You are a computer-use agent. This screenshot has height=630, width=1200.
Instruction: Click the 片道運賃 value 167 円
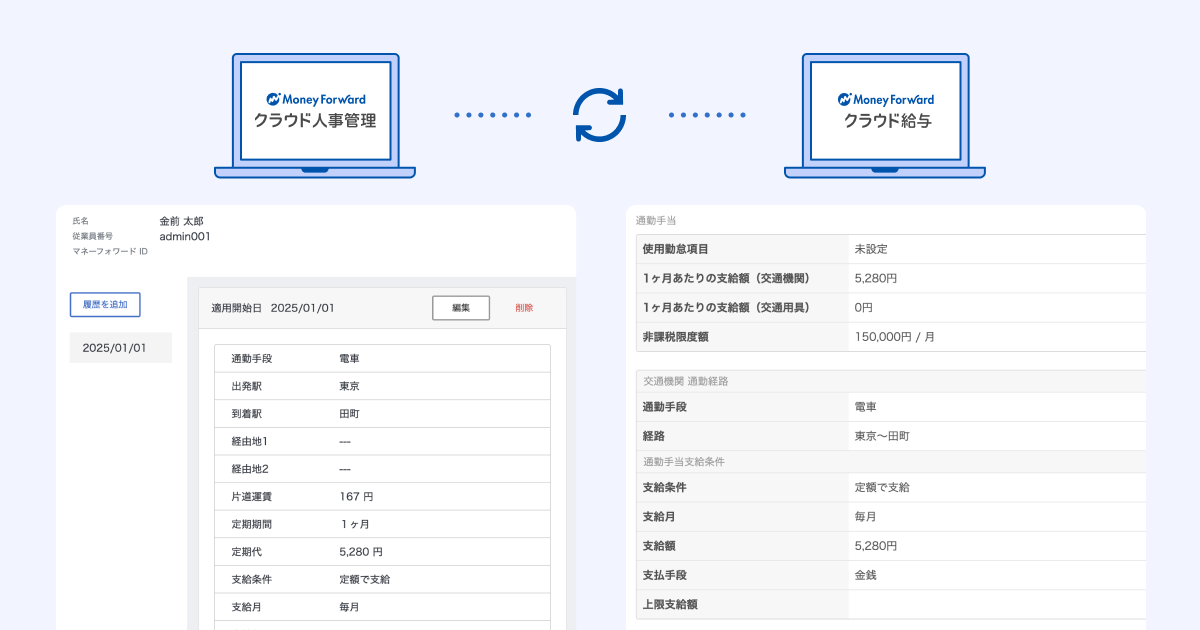click(356, 496)
